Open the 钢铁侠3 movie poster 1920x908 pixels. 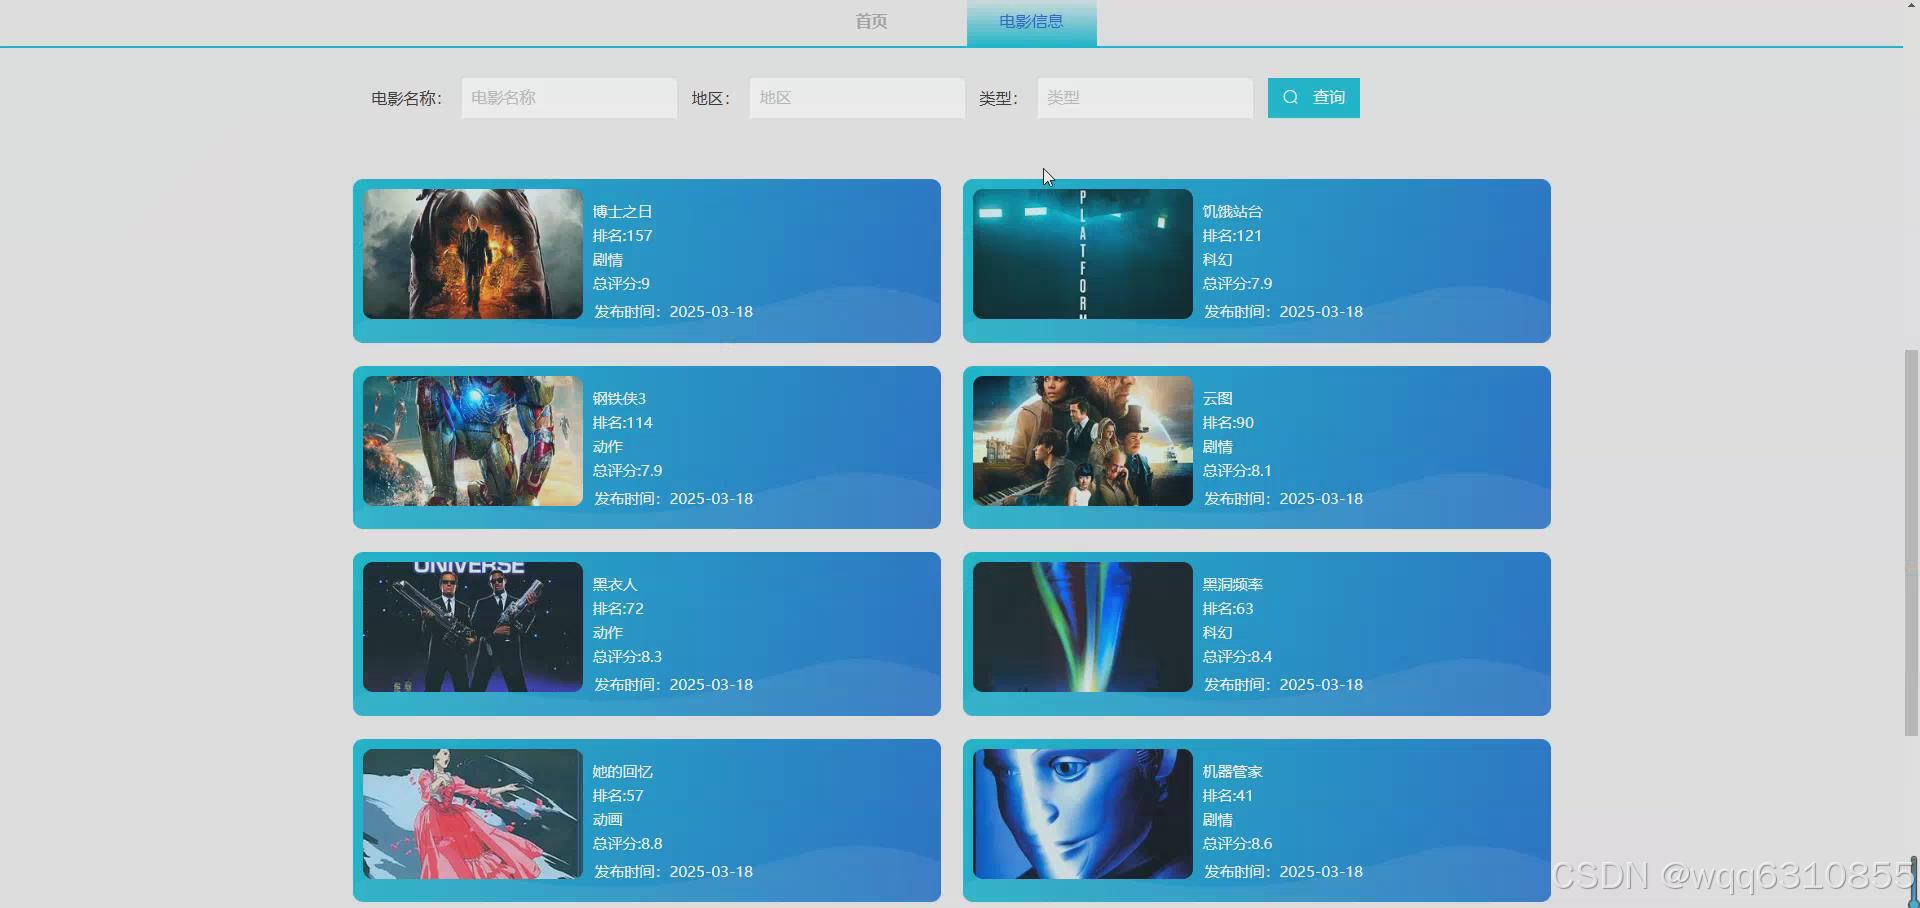(473, 441)
